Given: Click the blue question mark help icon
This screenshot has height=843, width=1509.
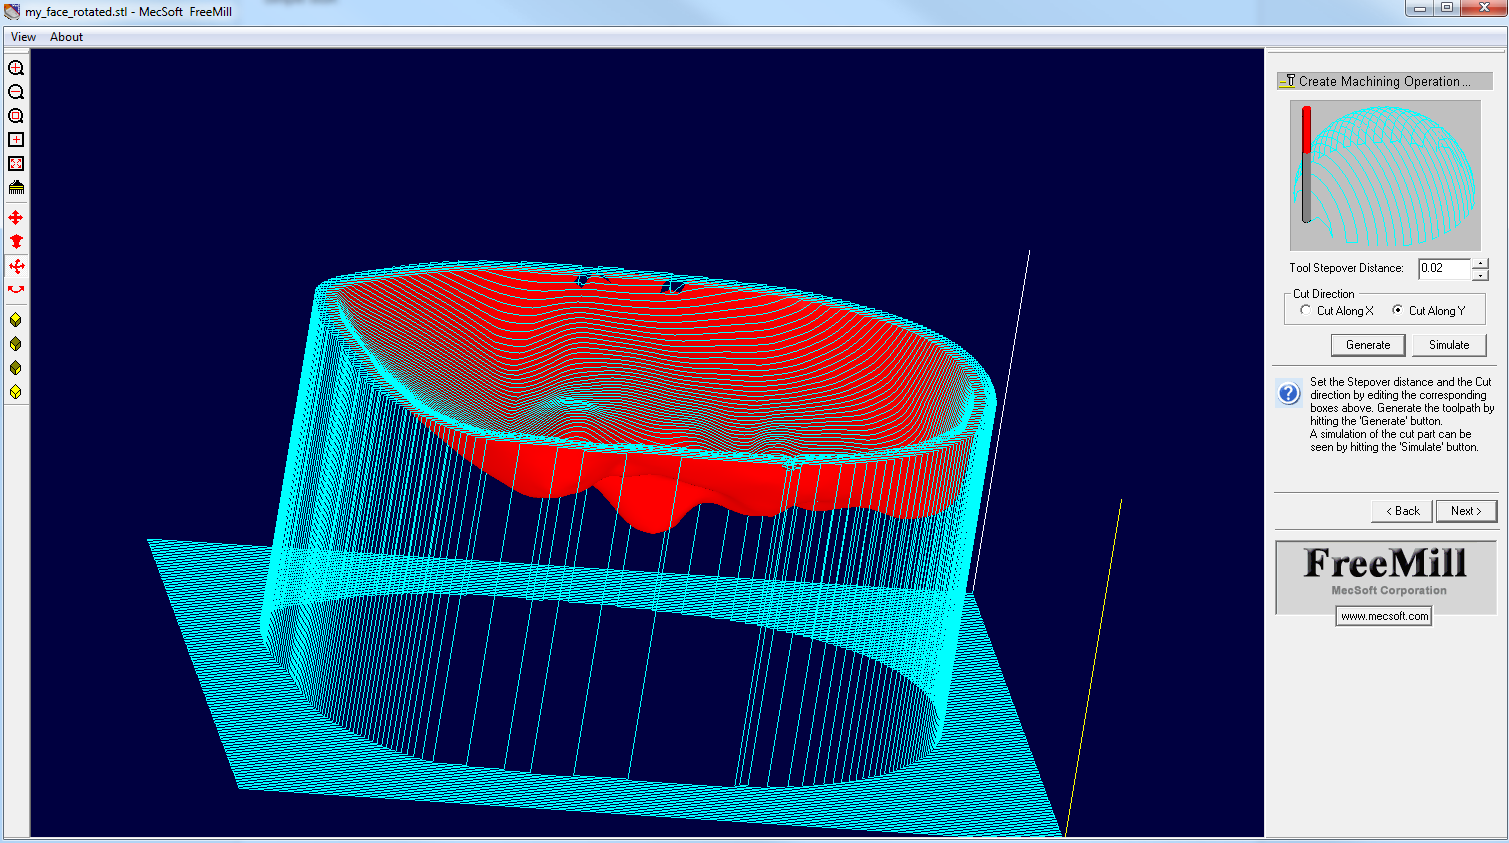Looking at the screenshot, I should 1289,394.
